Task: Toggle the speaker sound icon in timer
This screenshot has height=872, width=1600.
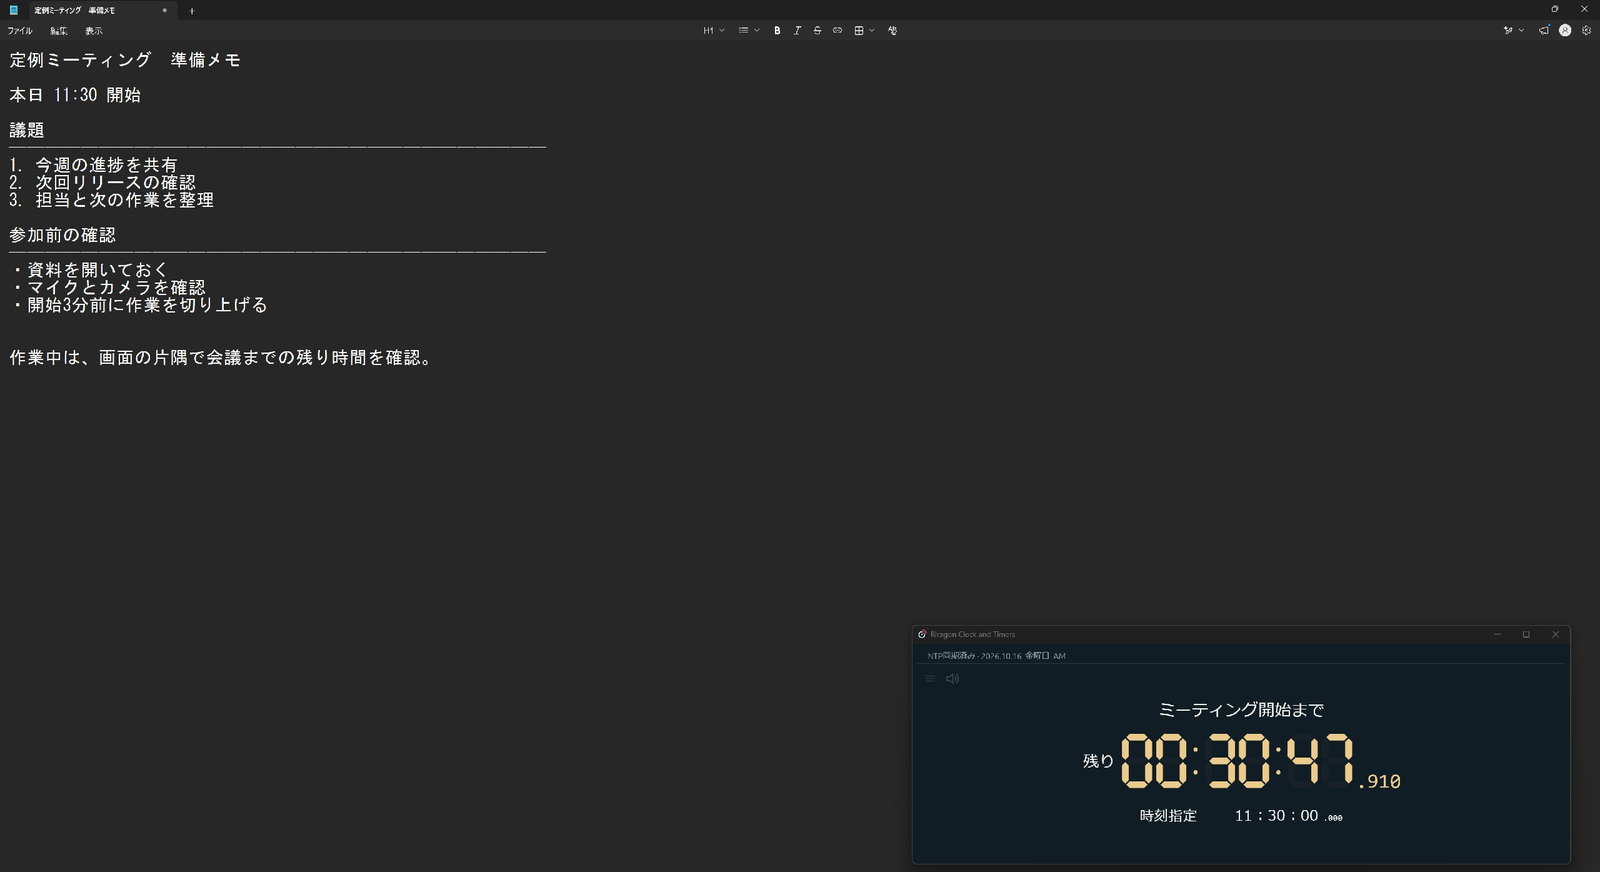Action: tap(953, 679)
